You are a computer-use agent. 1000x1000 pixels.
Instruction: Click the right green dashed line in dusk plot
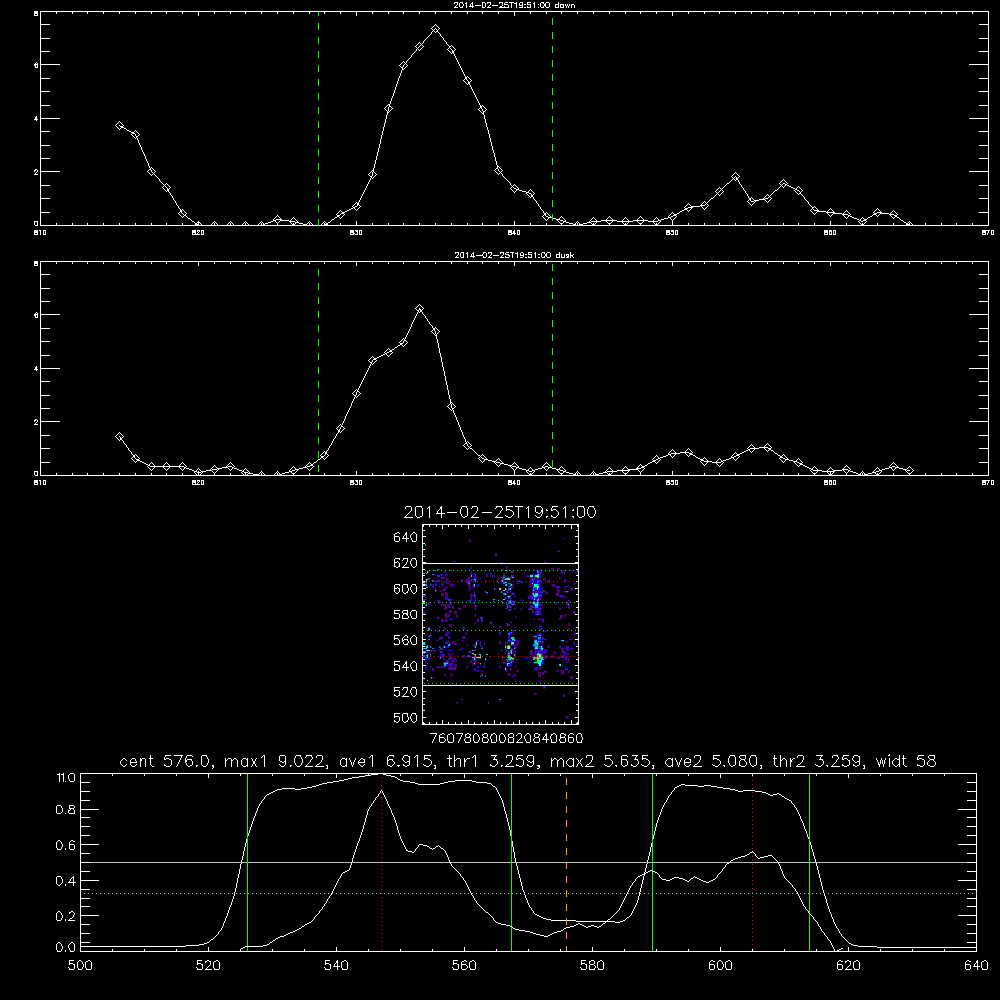pyautogui.click(x=552, y=368)
